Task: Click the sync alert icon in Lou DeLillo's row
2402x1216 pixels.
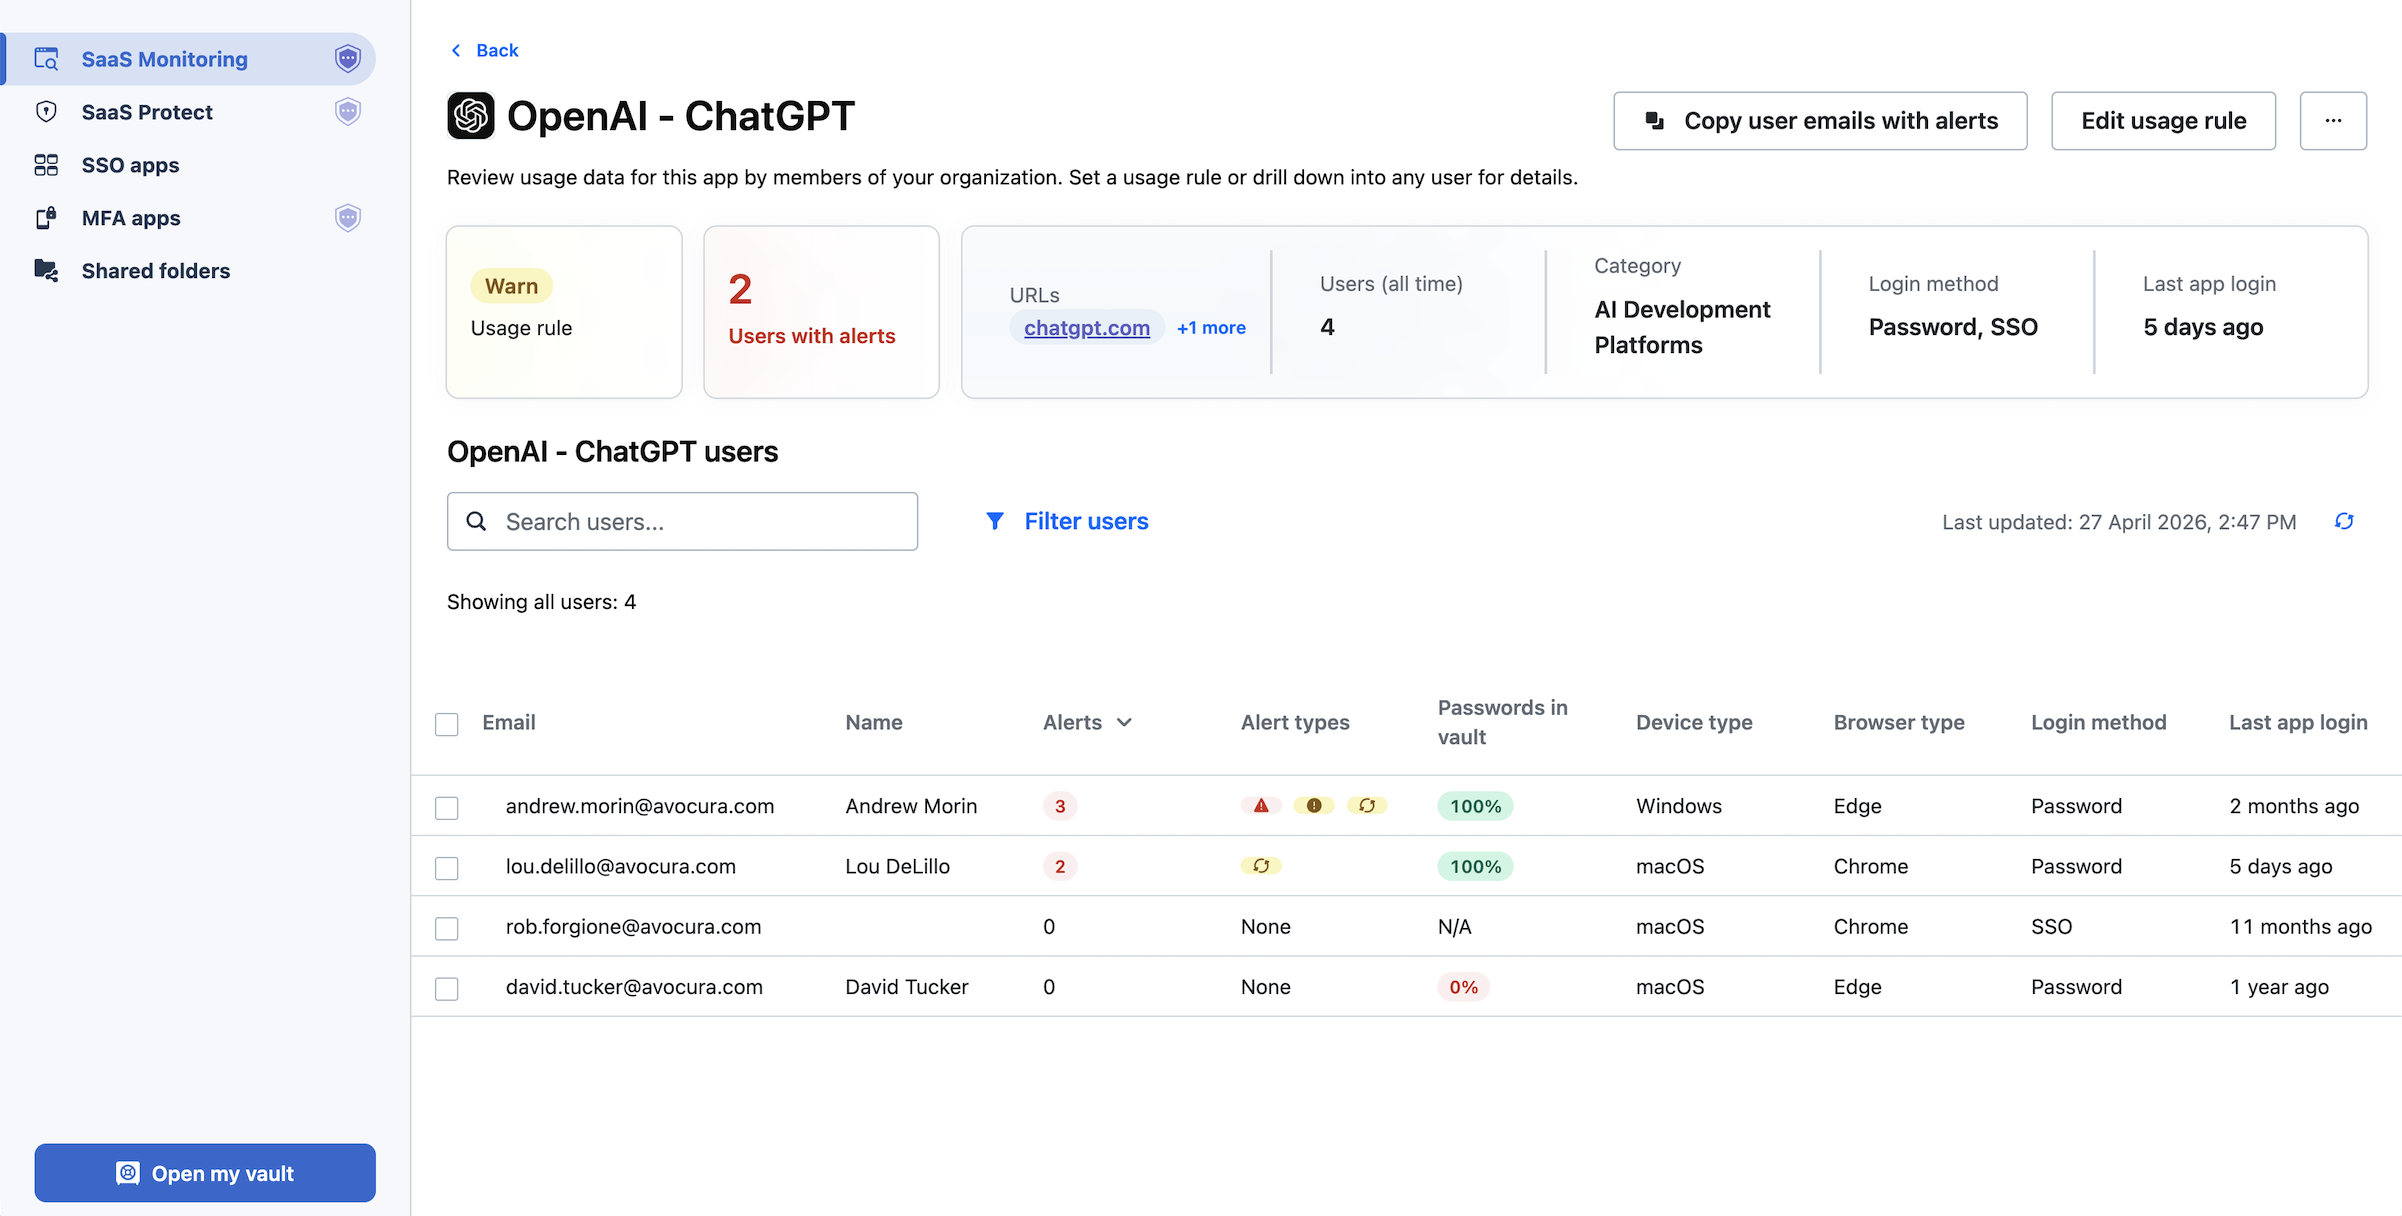Action: (x=1261, y=866)
